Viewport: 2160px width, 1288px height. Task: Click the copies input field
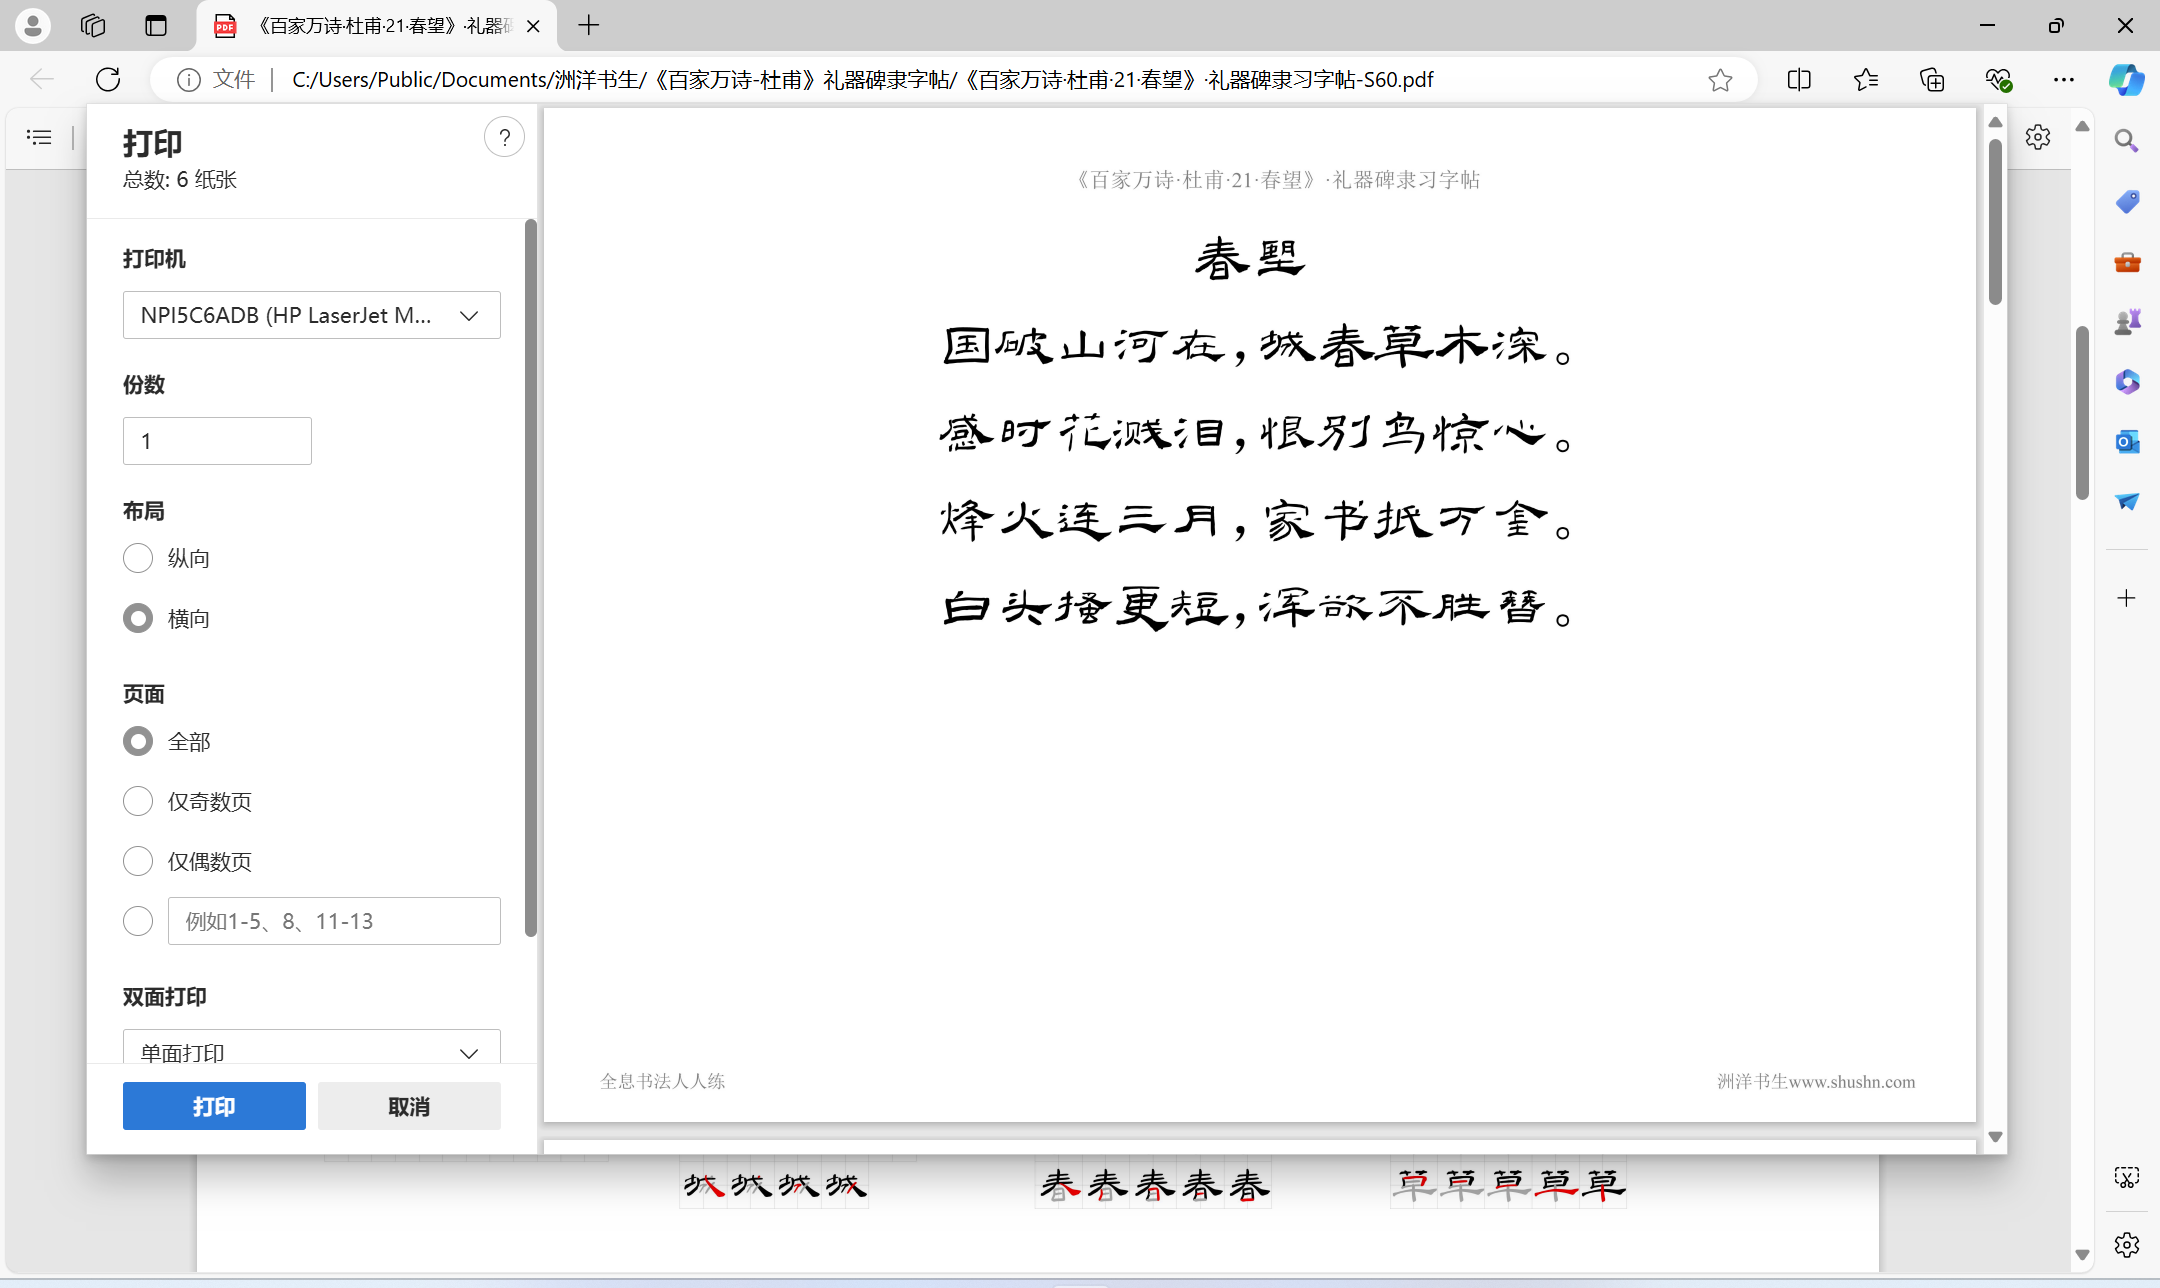click(x=217, y=441)
